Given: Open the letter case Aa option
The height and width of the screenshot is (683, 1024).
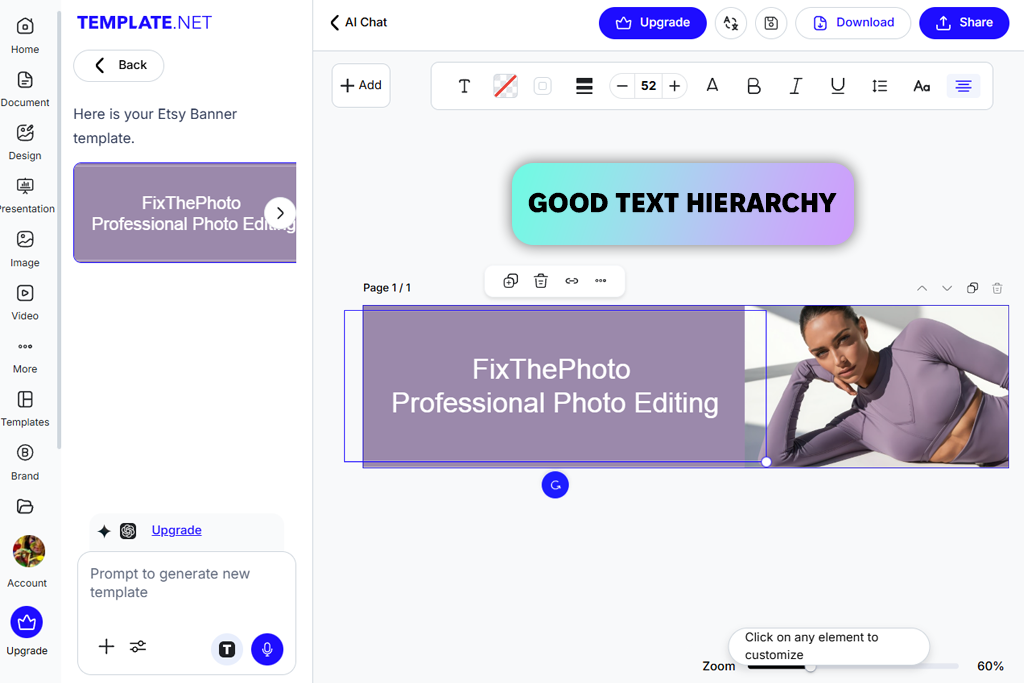Looking at the screenshot, I should [x=921, y=86].
